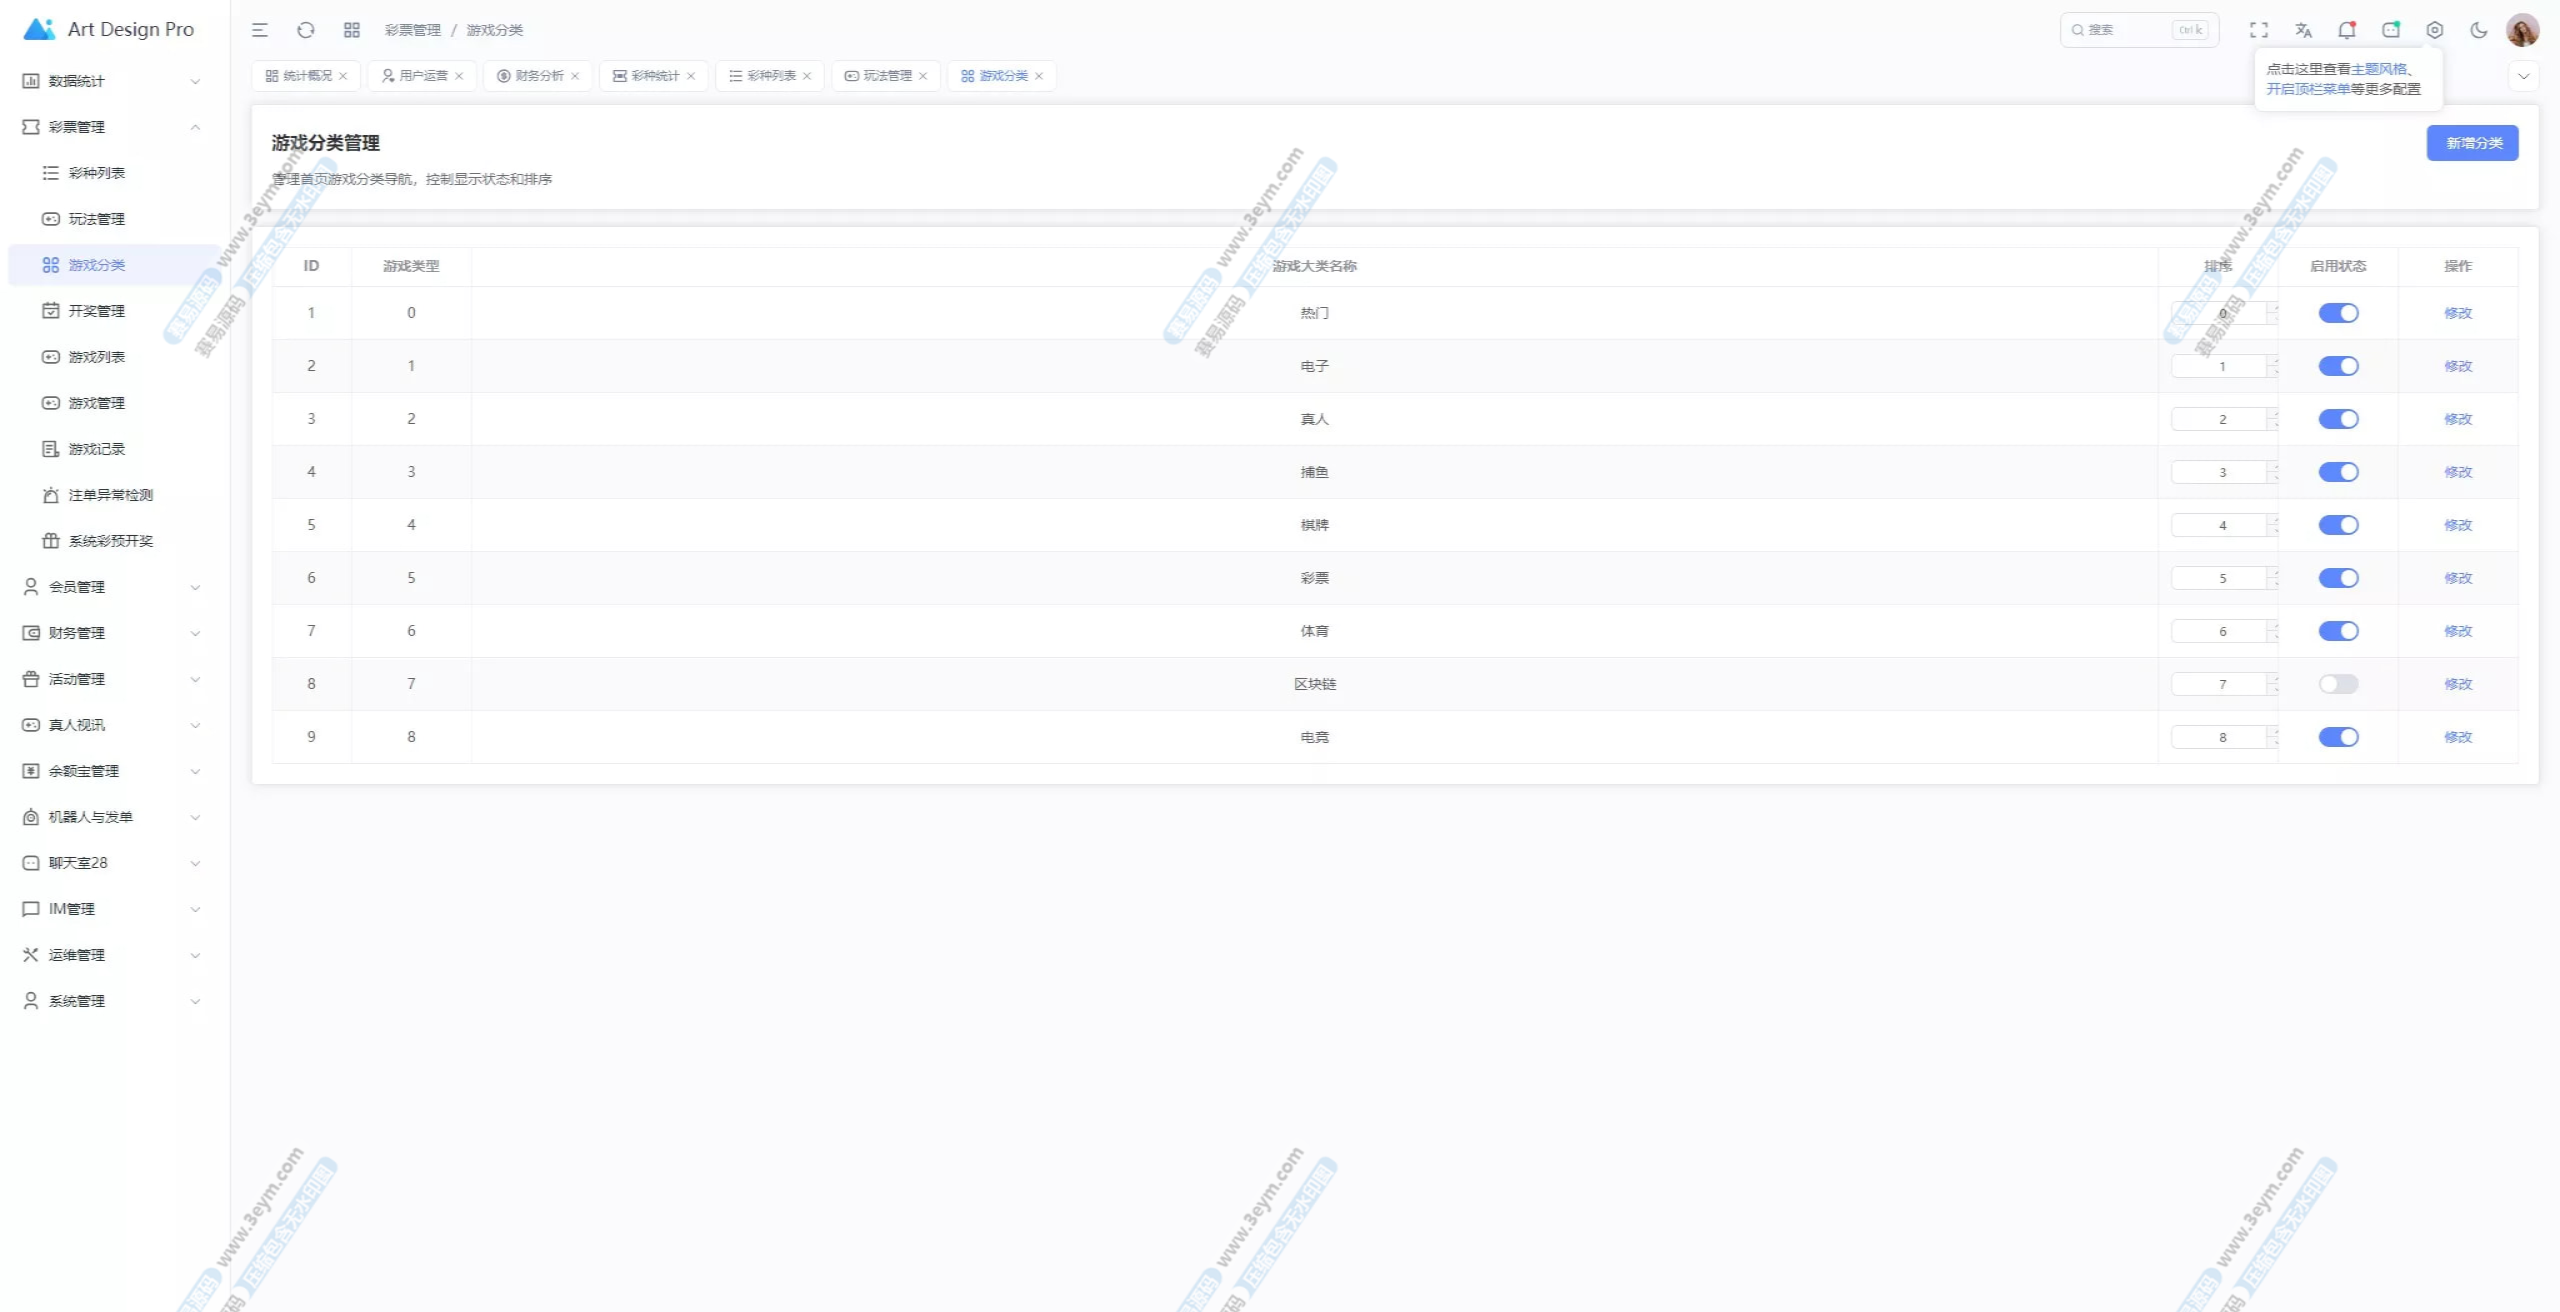Image resolution: width=2560 pixels, height=1312 pixels.
Task: Open the settings hexagon gear icon
Action: click(x=2434, y=30)
